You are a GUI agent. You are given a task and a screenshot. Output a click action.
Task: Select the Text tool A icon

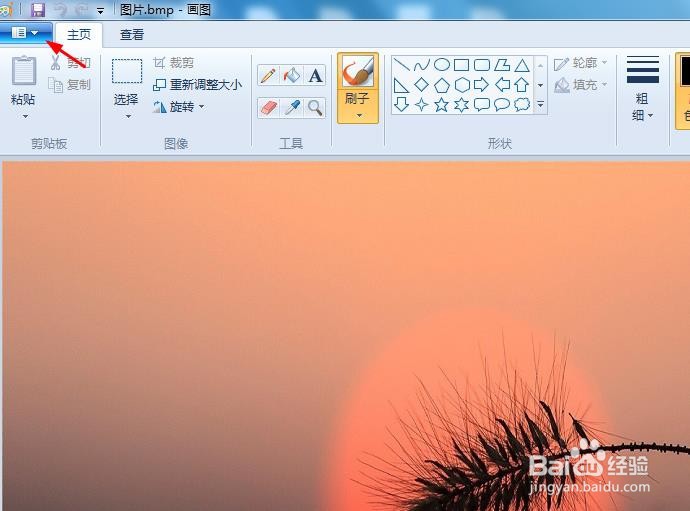(x=315, y=76)
